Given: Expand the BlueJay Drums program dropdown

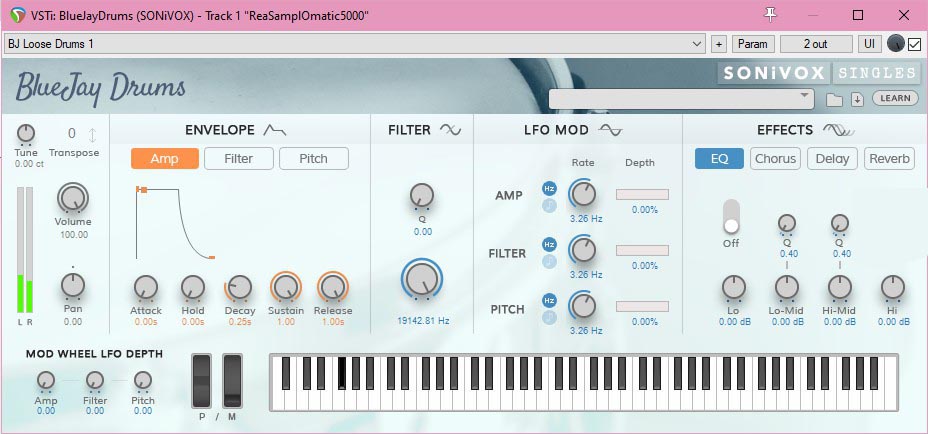Looking at the screenshot, I should pos(682,97).
